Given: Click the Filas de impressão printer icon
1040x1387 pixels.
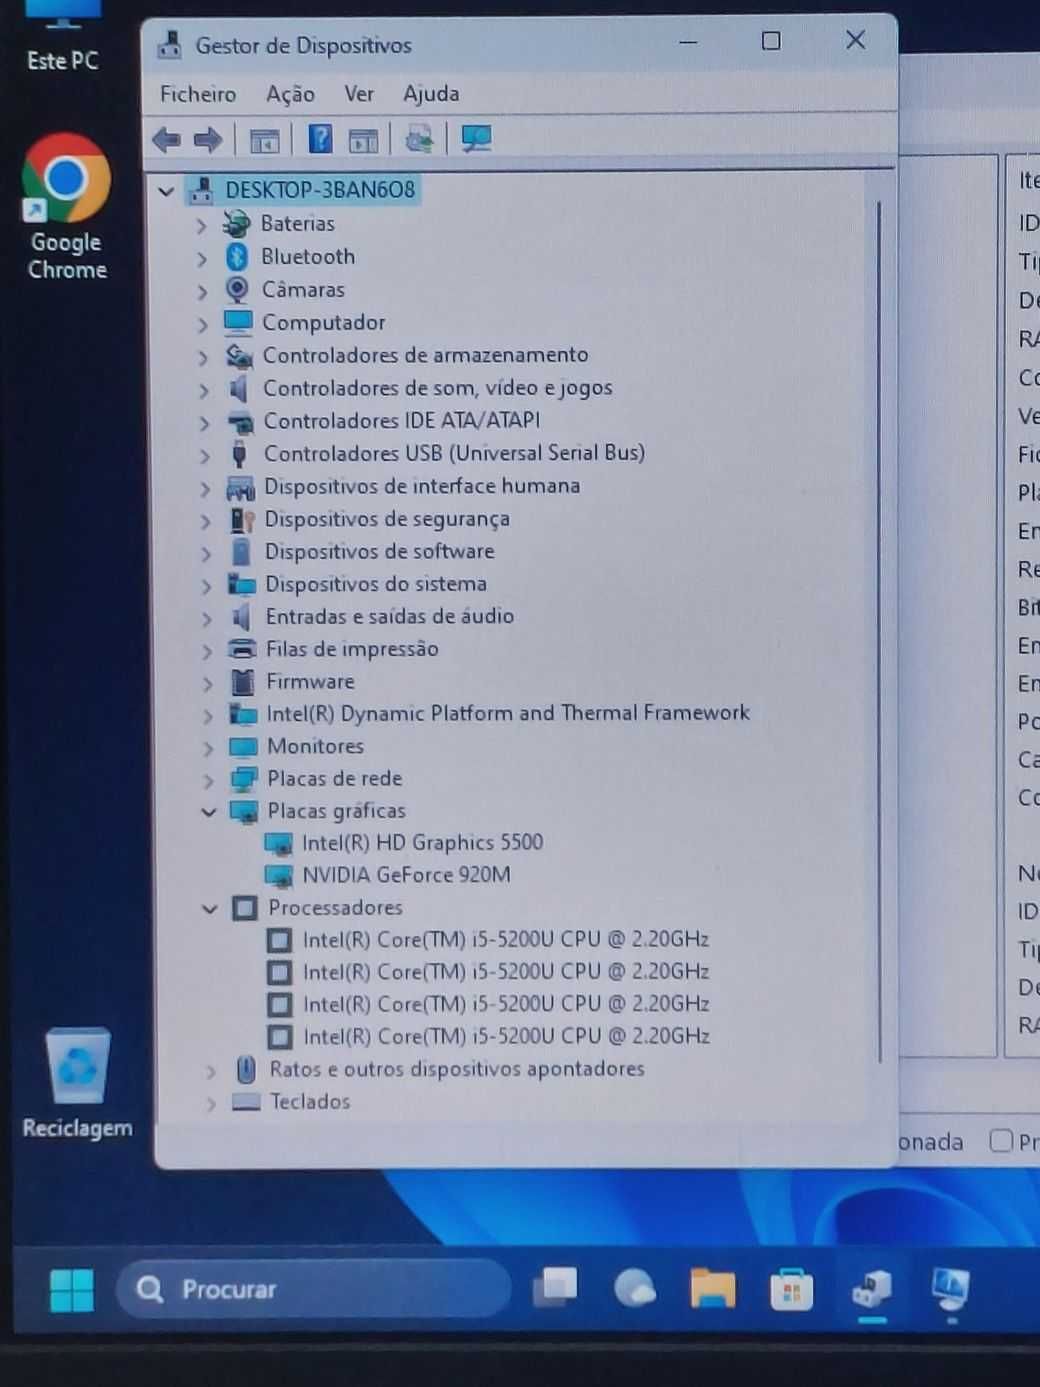Looking at the screenshot, I should [242, 649].
